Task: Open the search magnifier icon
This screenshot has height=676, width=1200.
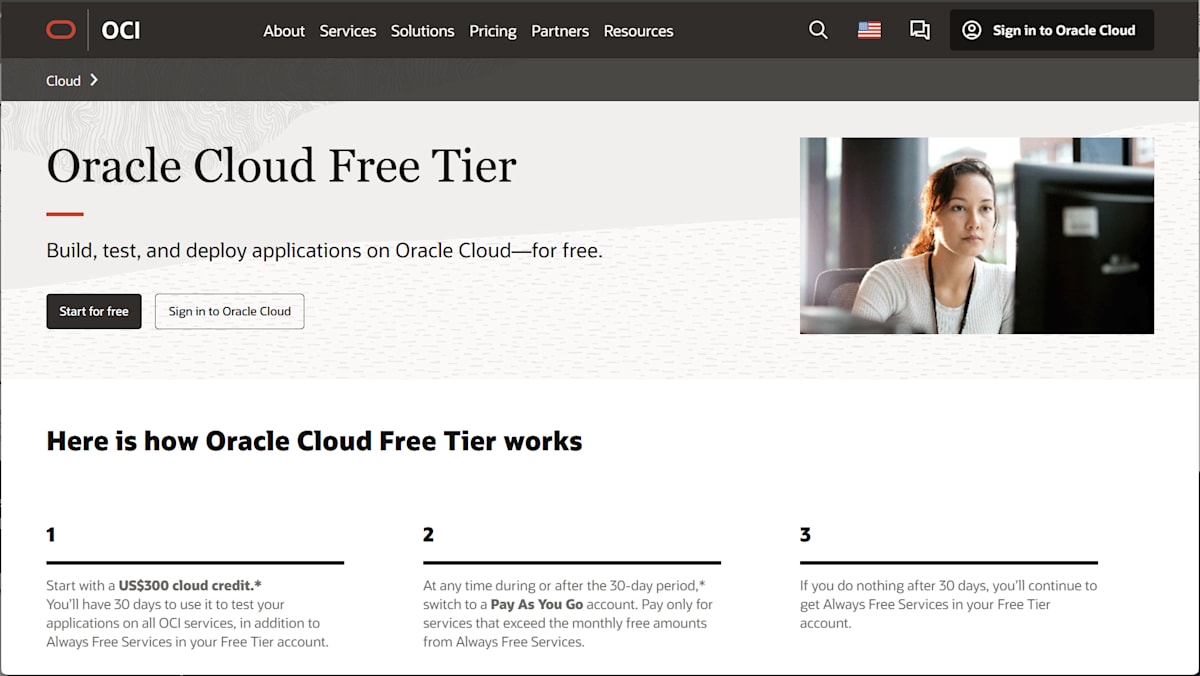Action: pyautogui.click(x=818, y=30)
